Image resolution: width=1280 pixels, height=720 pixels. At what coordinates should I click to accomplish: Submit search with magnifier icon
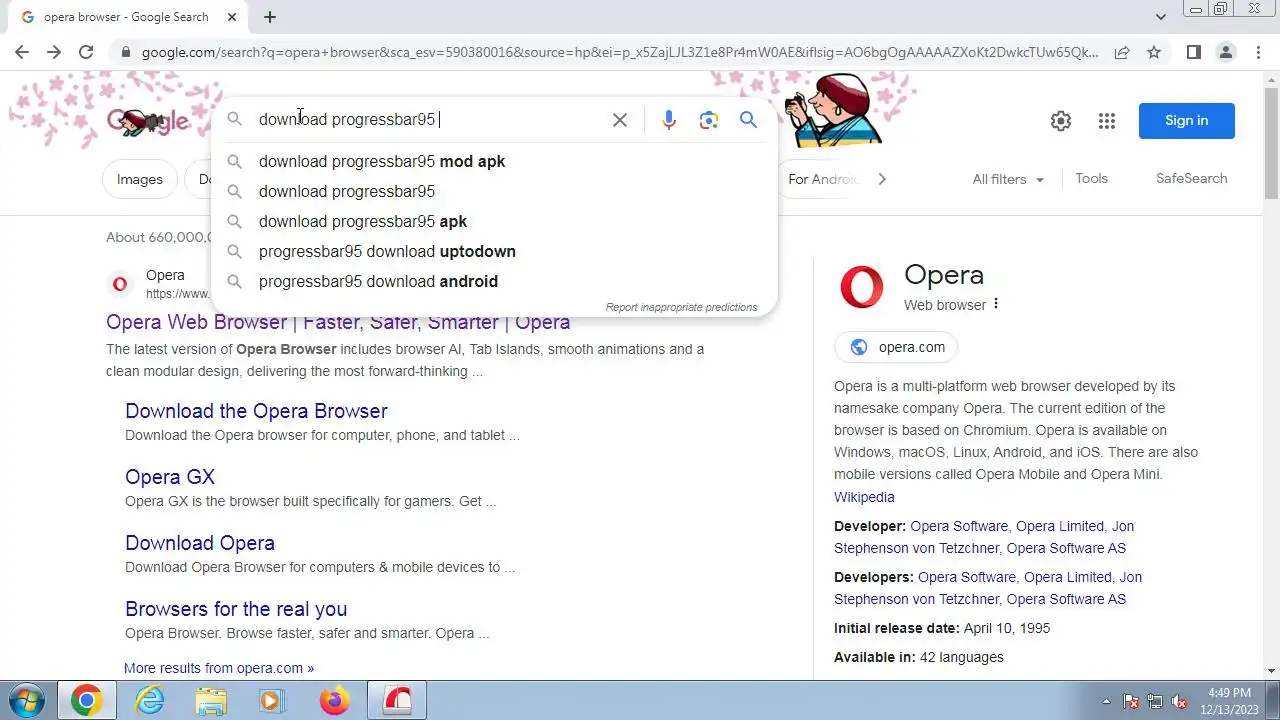(x=748, y=120)
